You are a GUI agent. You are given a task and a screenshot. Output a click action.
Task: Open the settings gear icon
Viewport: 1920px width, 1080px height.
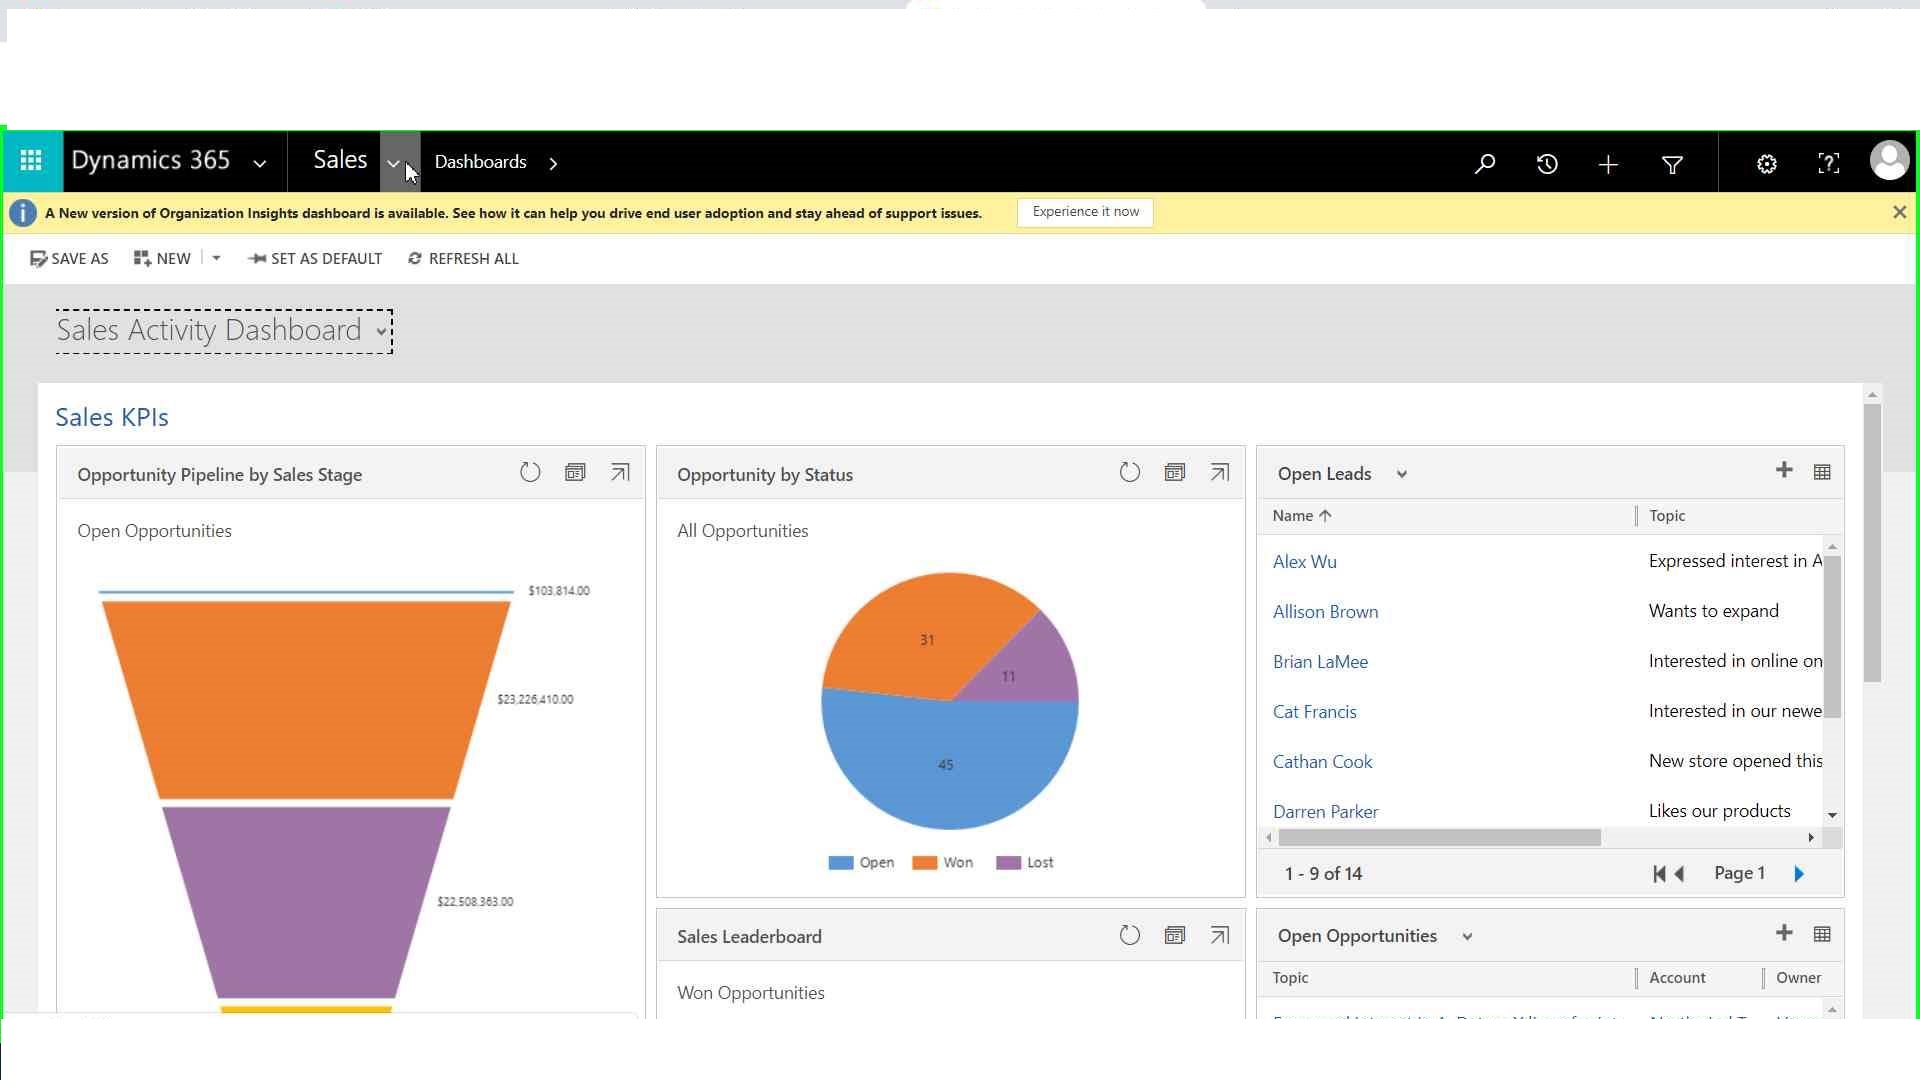1767,163
